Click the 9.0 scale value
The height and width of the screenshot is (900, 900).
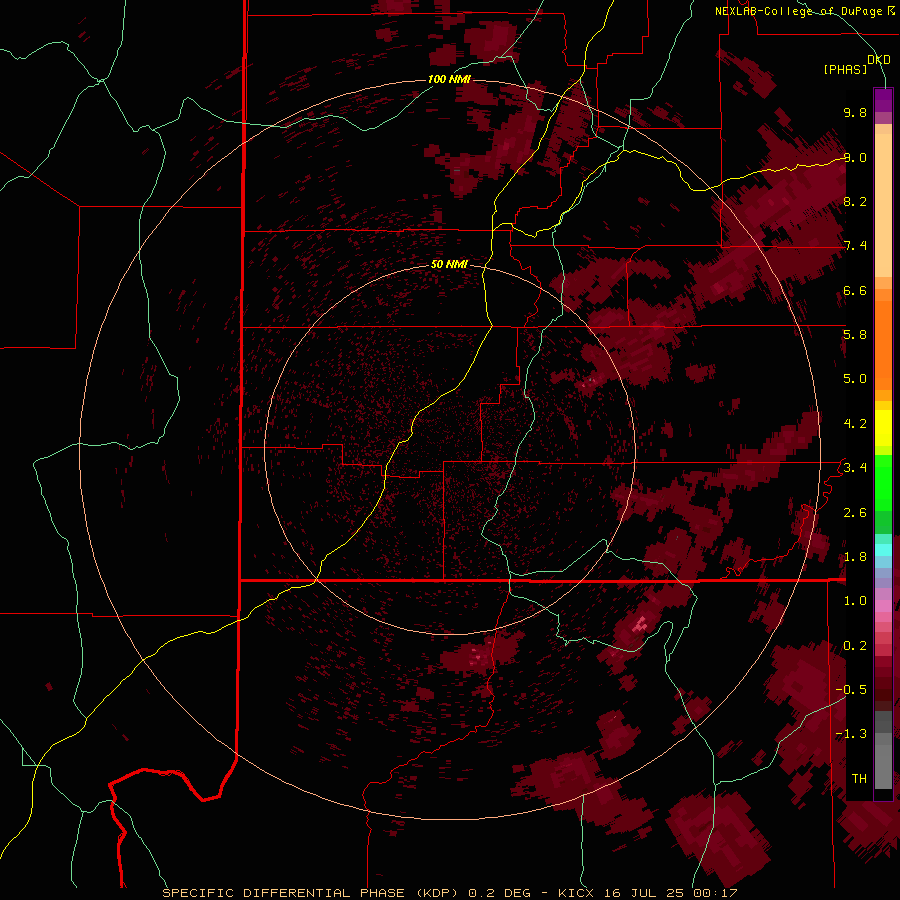[855, 157]
